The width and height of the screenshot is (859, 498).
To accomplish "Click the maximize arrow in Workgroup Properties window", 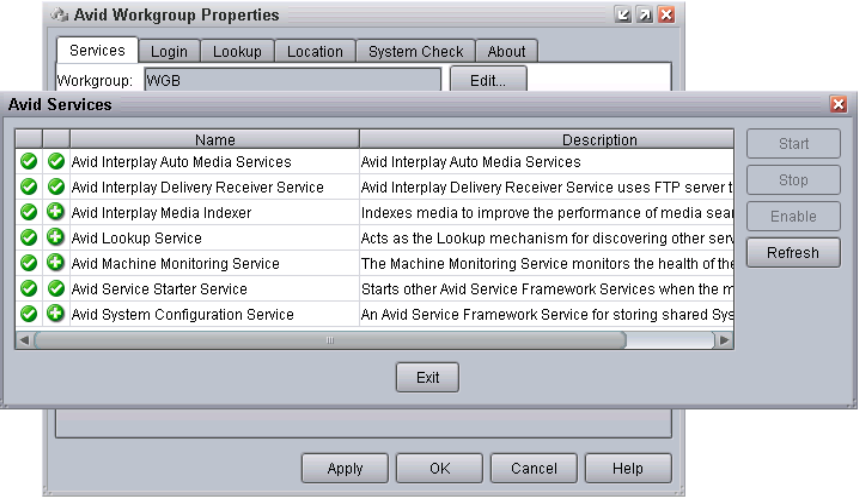I will [645, 15].
